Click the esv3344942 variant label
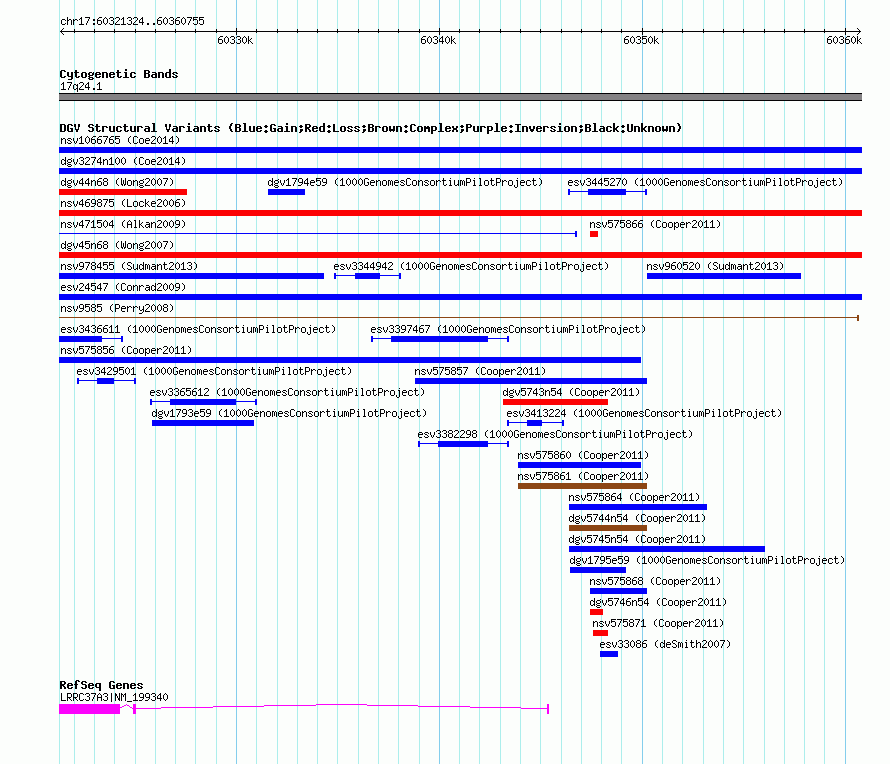This screenshot has width=890, height=764. pos(471,266)
